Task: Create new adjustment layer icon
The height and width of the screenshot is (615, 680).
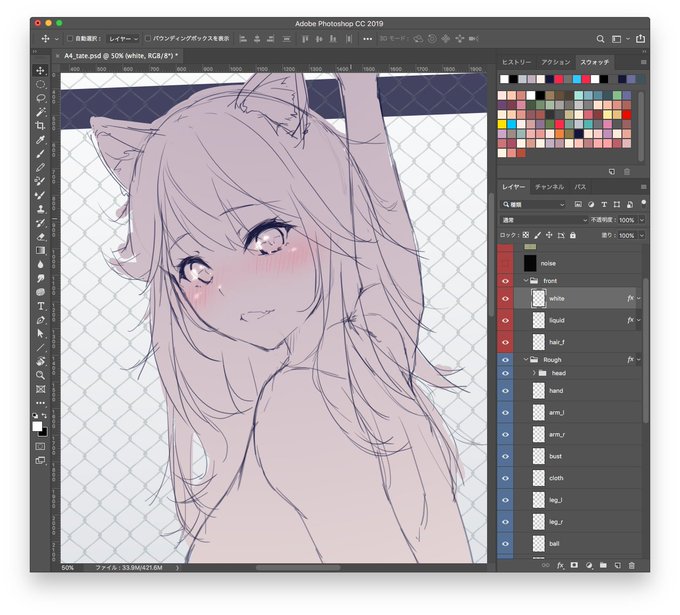Action: (x=589, y=566)
